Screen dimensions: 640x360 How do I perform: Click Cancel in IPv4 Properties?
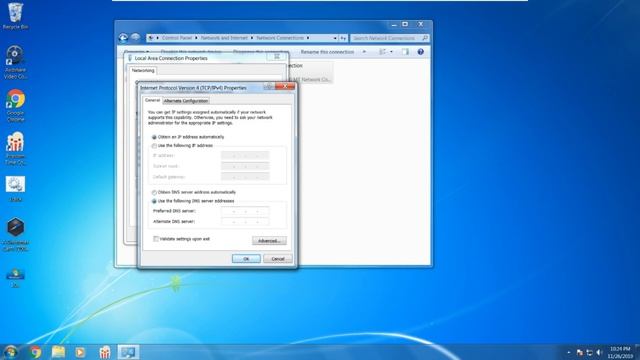[278, 259]
